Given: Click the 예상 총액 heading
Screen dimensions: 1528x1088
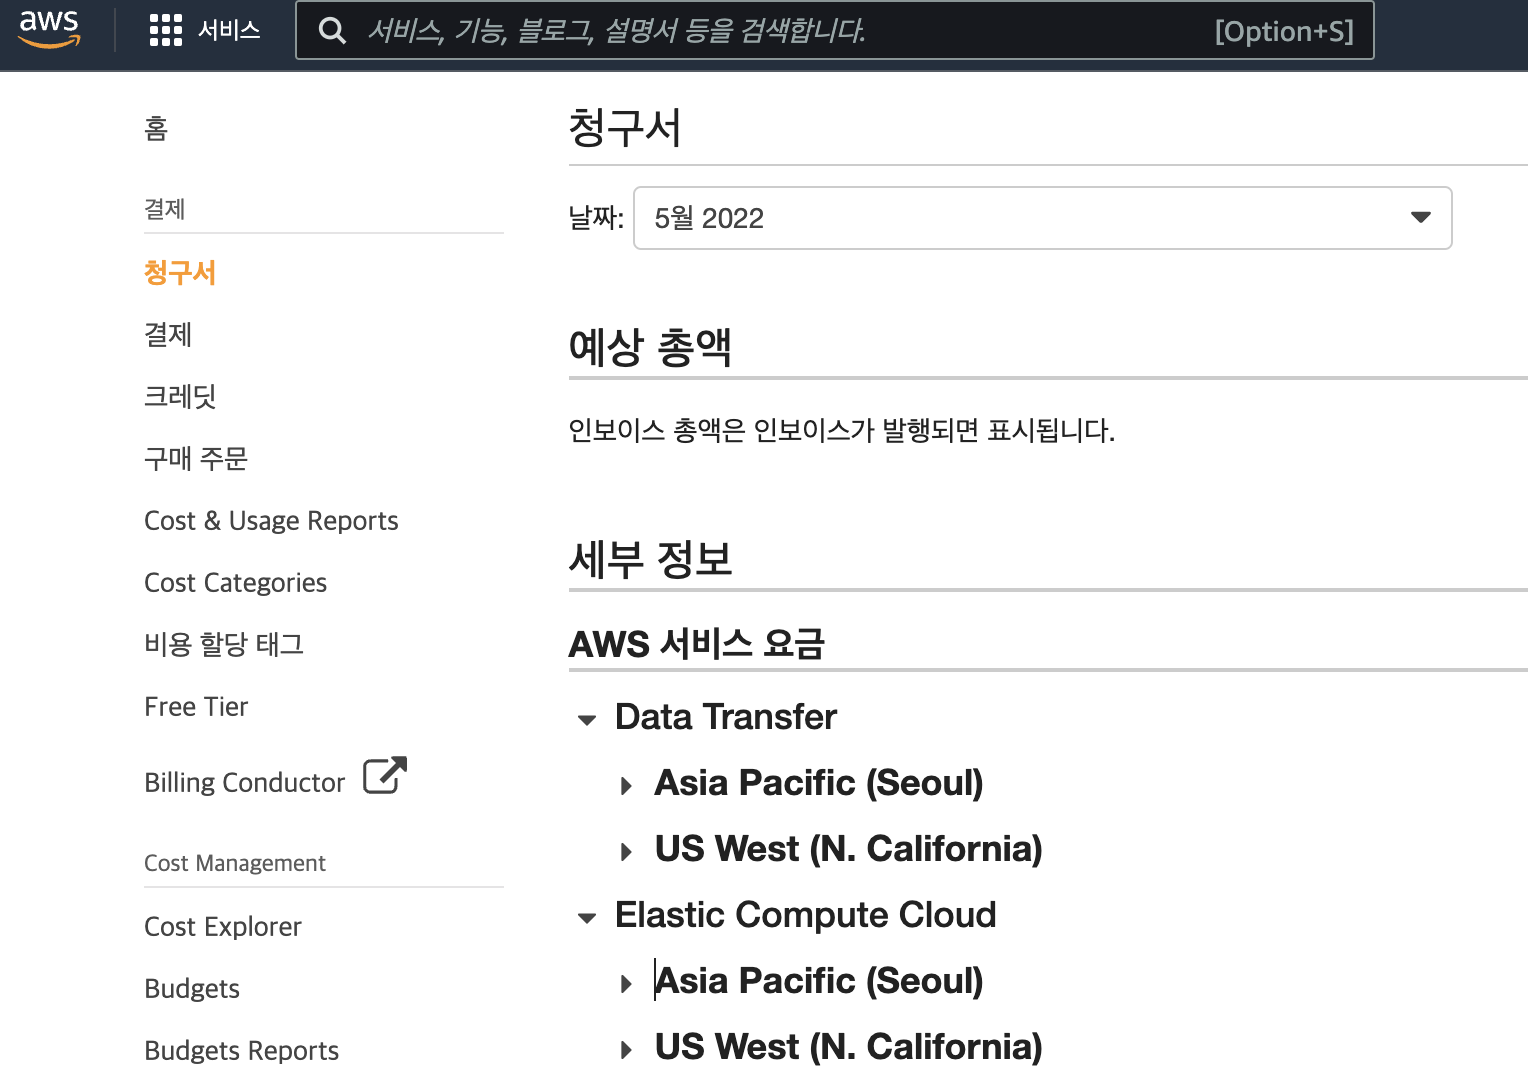Looking at the screenshot, I should pos(650,347).
